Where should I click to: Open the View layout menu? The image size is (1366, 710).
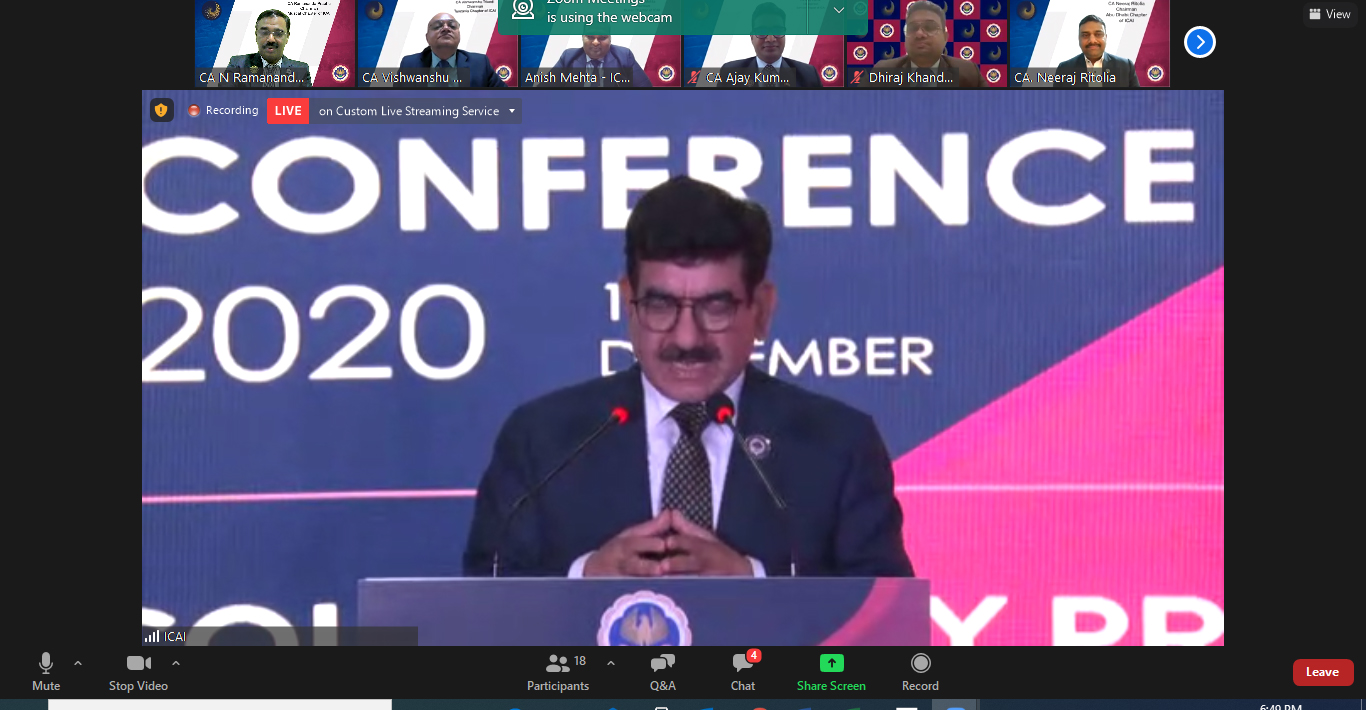coord(1329,14)
